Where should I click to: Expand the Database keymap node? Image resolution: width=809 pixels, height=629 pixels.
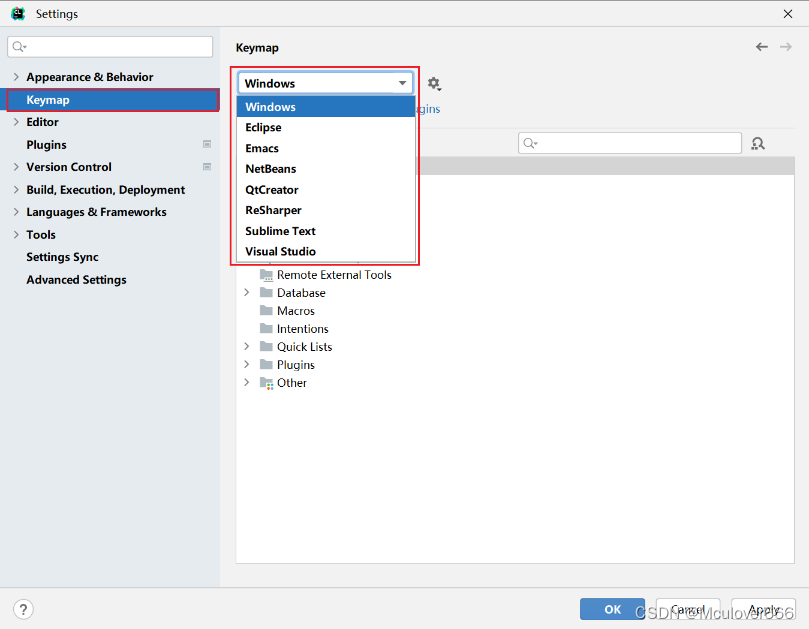point(247,293)
